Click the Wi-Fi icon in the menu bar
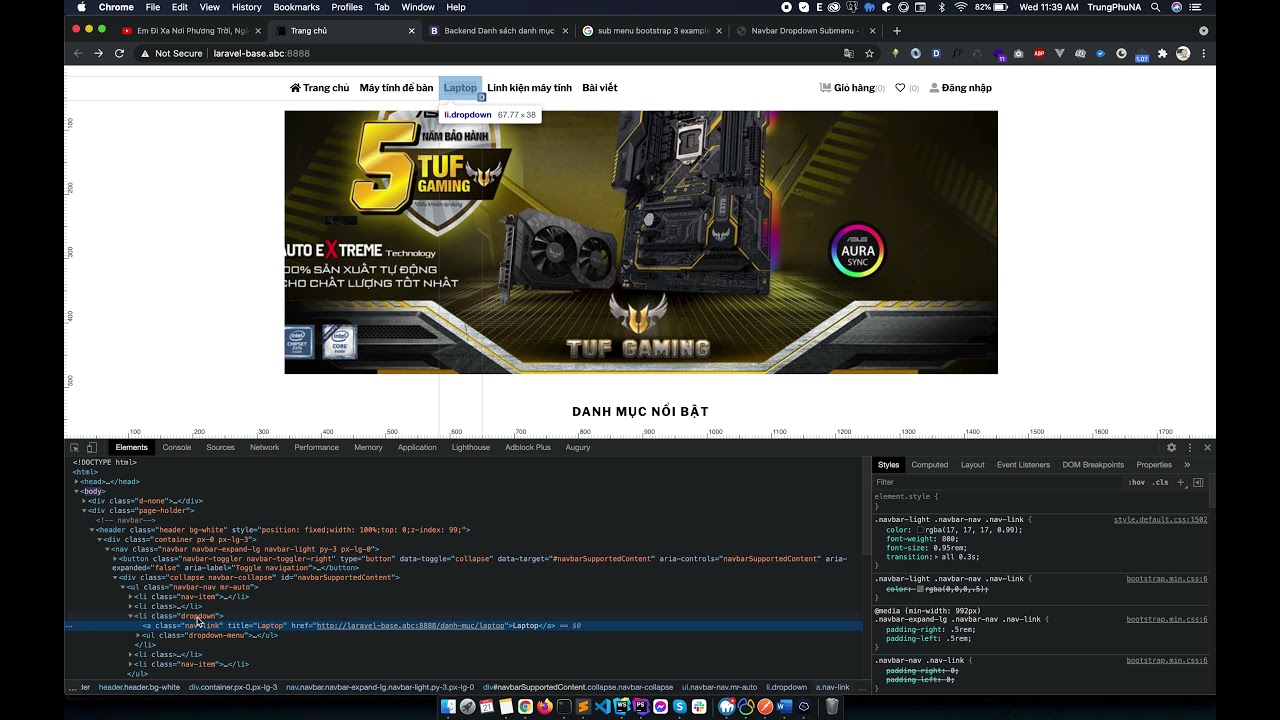This screenshot has height=720, width=1280. click(961, 7)
